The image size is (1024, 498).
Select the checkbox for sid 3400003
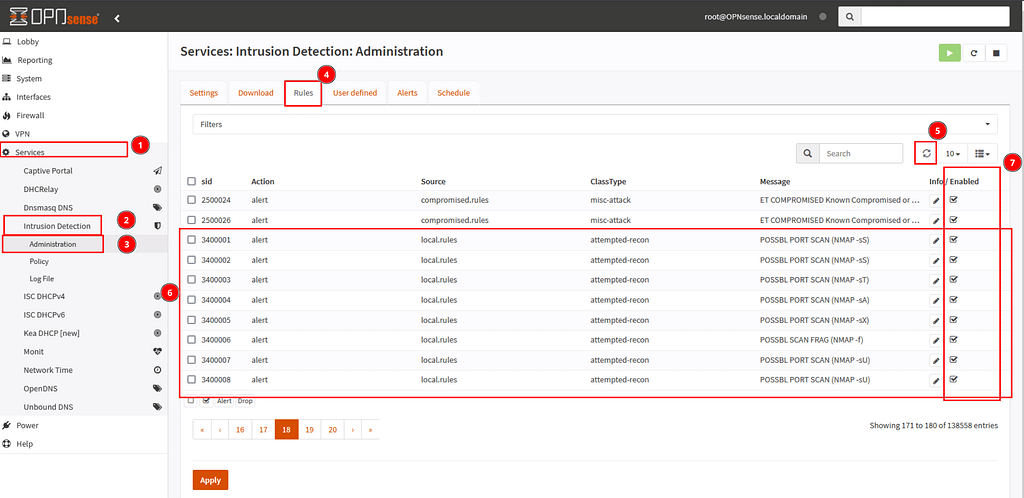[x=192, y=280]
